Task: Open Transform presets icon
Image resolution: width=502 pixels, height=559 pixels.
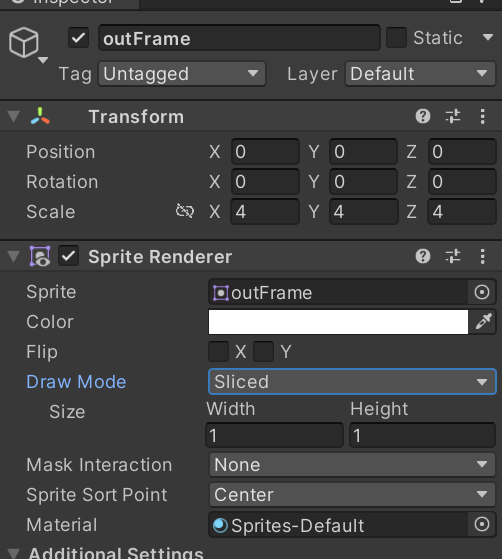Action: 453,116
